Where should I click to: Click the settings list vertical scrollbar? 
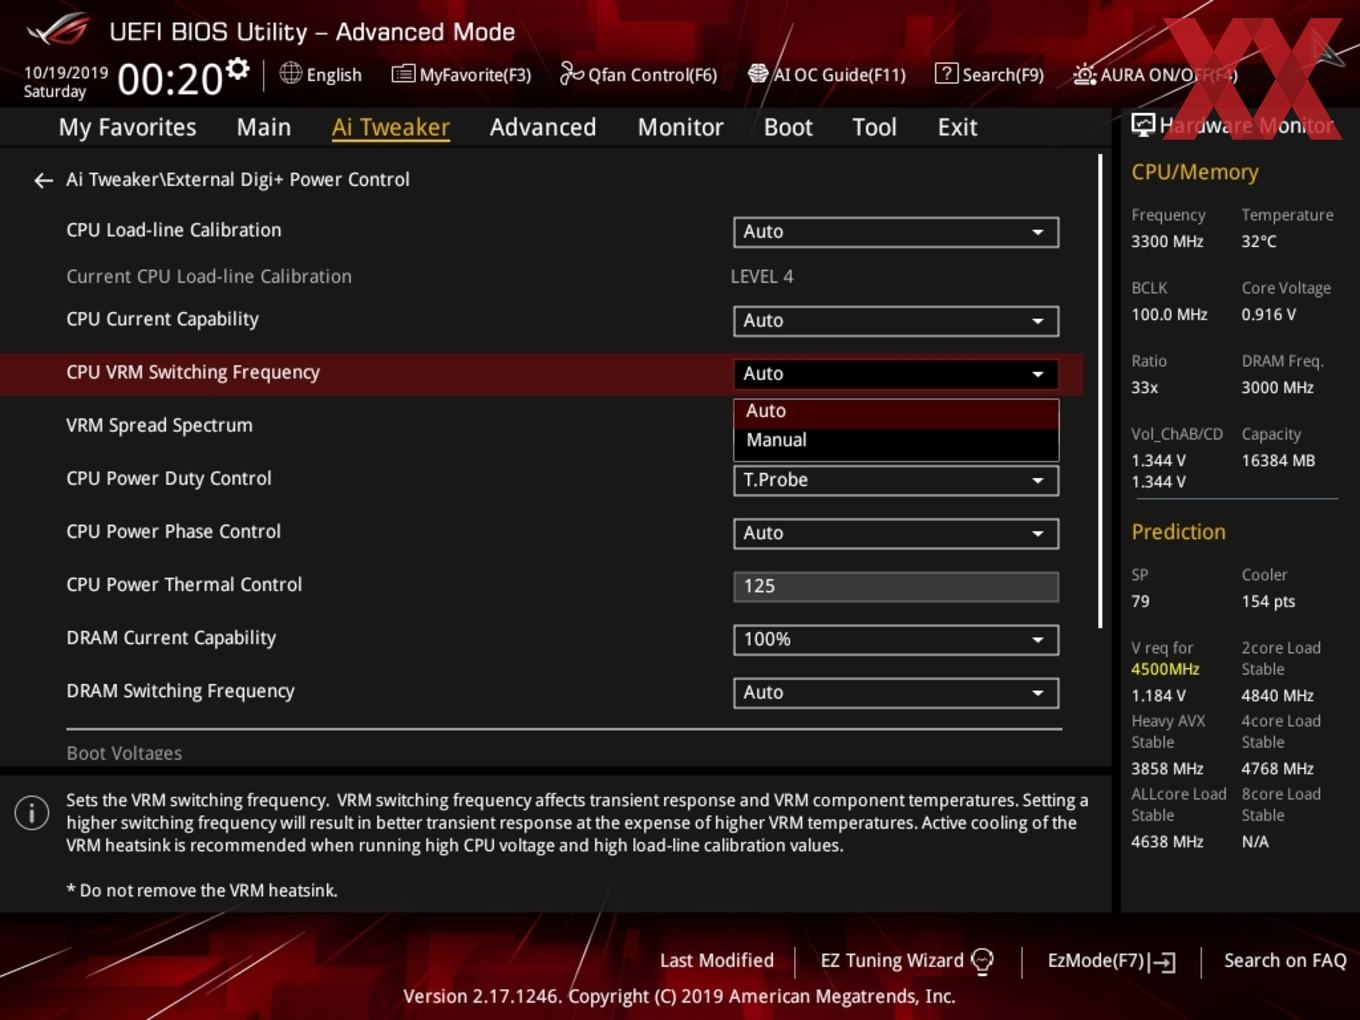pyautogui.click(x=1100, y=390)
